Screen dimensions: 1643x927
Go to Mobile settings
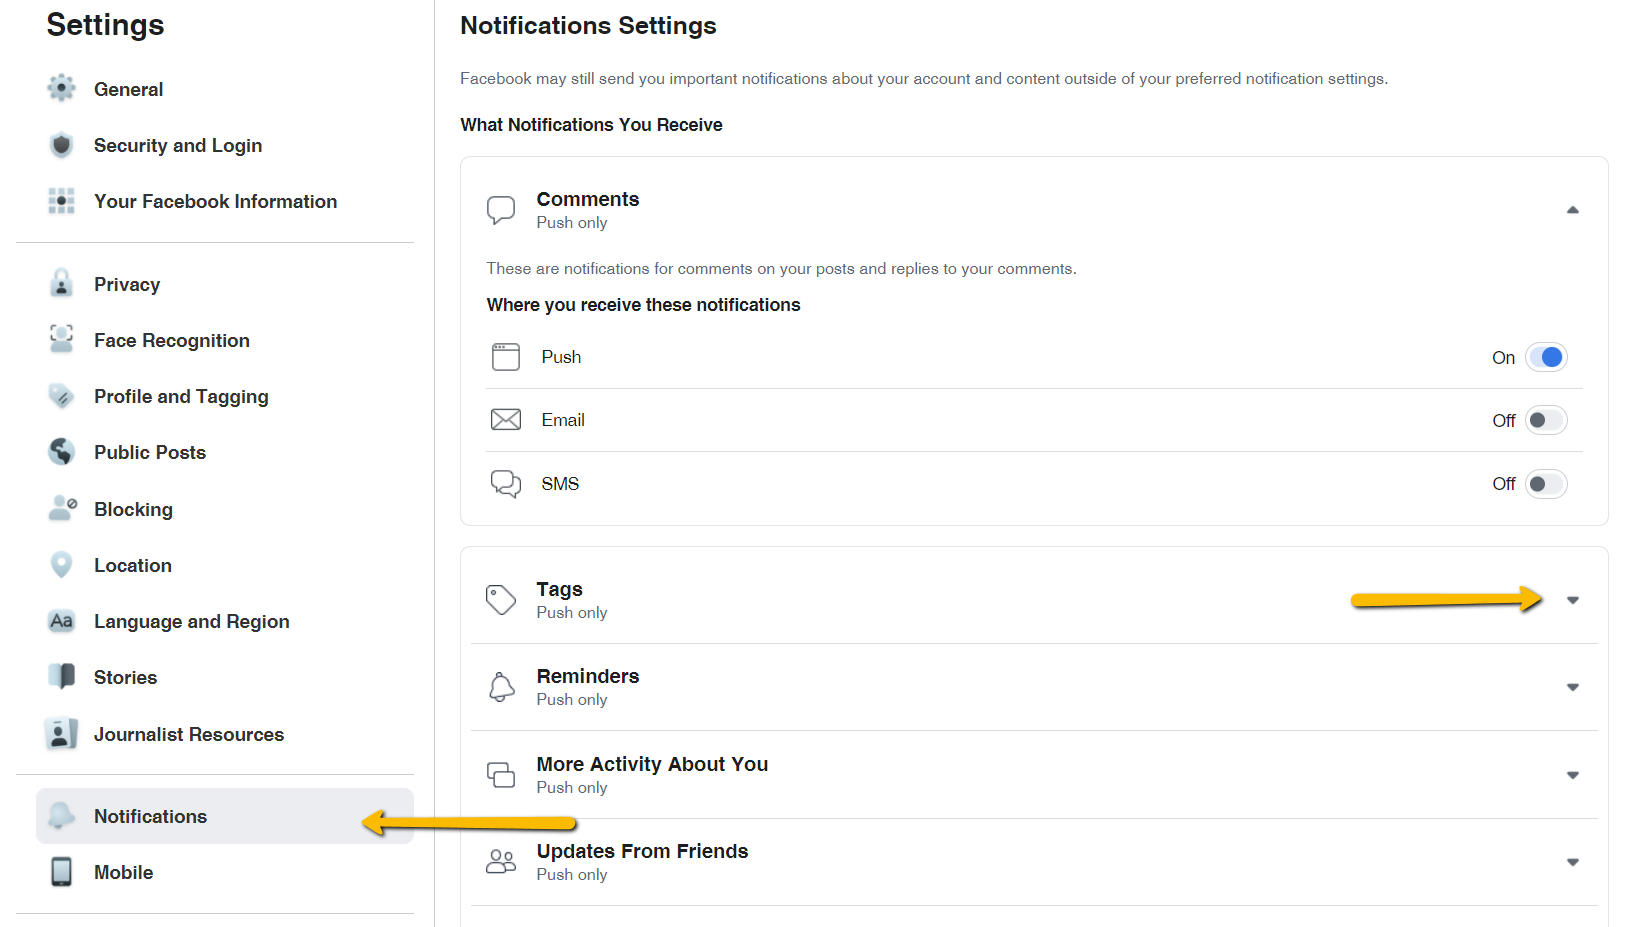123,871
